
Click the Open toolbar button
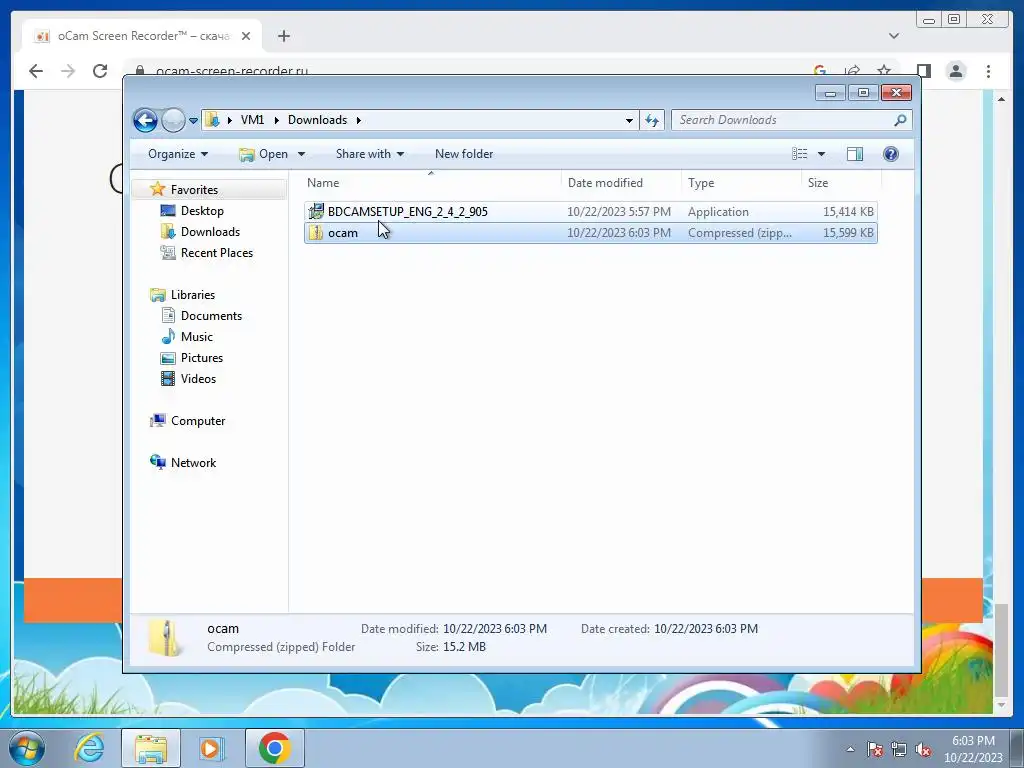(263, 154)
